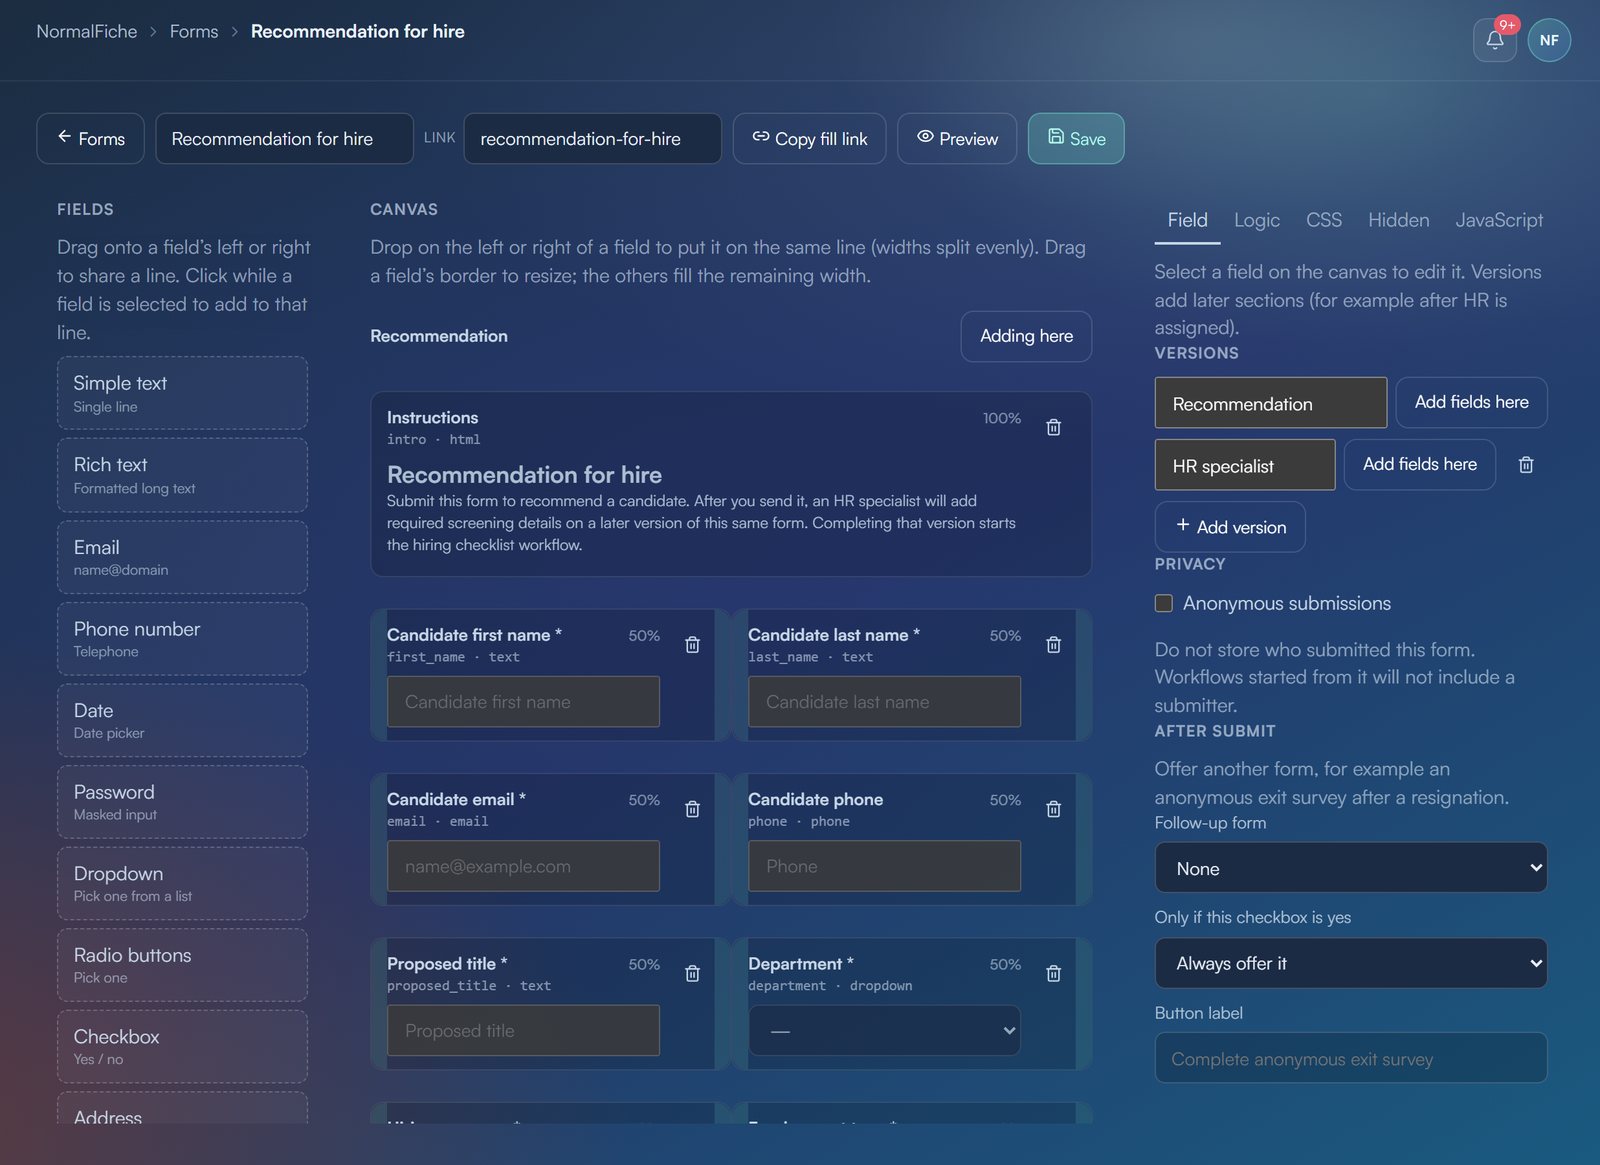Click the form name input

pyautogui.click(x=284, y=138)
